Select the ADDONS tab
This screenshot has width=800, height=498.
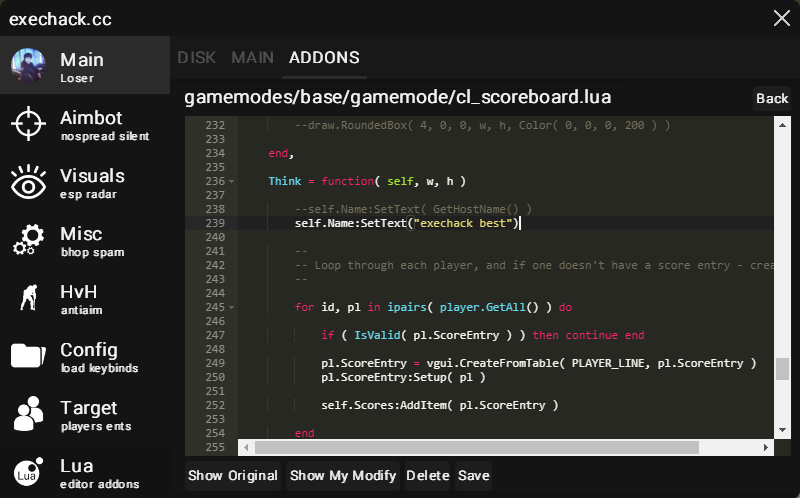point(324,58)
